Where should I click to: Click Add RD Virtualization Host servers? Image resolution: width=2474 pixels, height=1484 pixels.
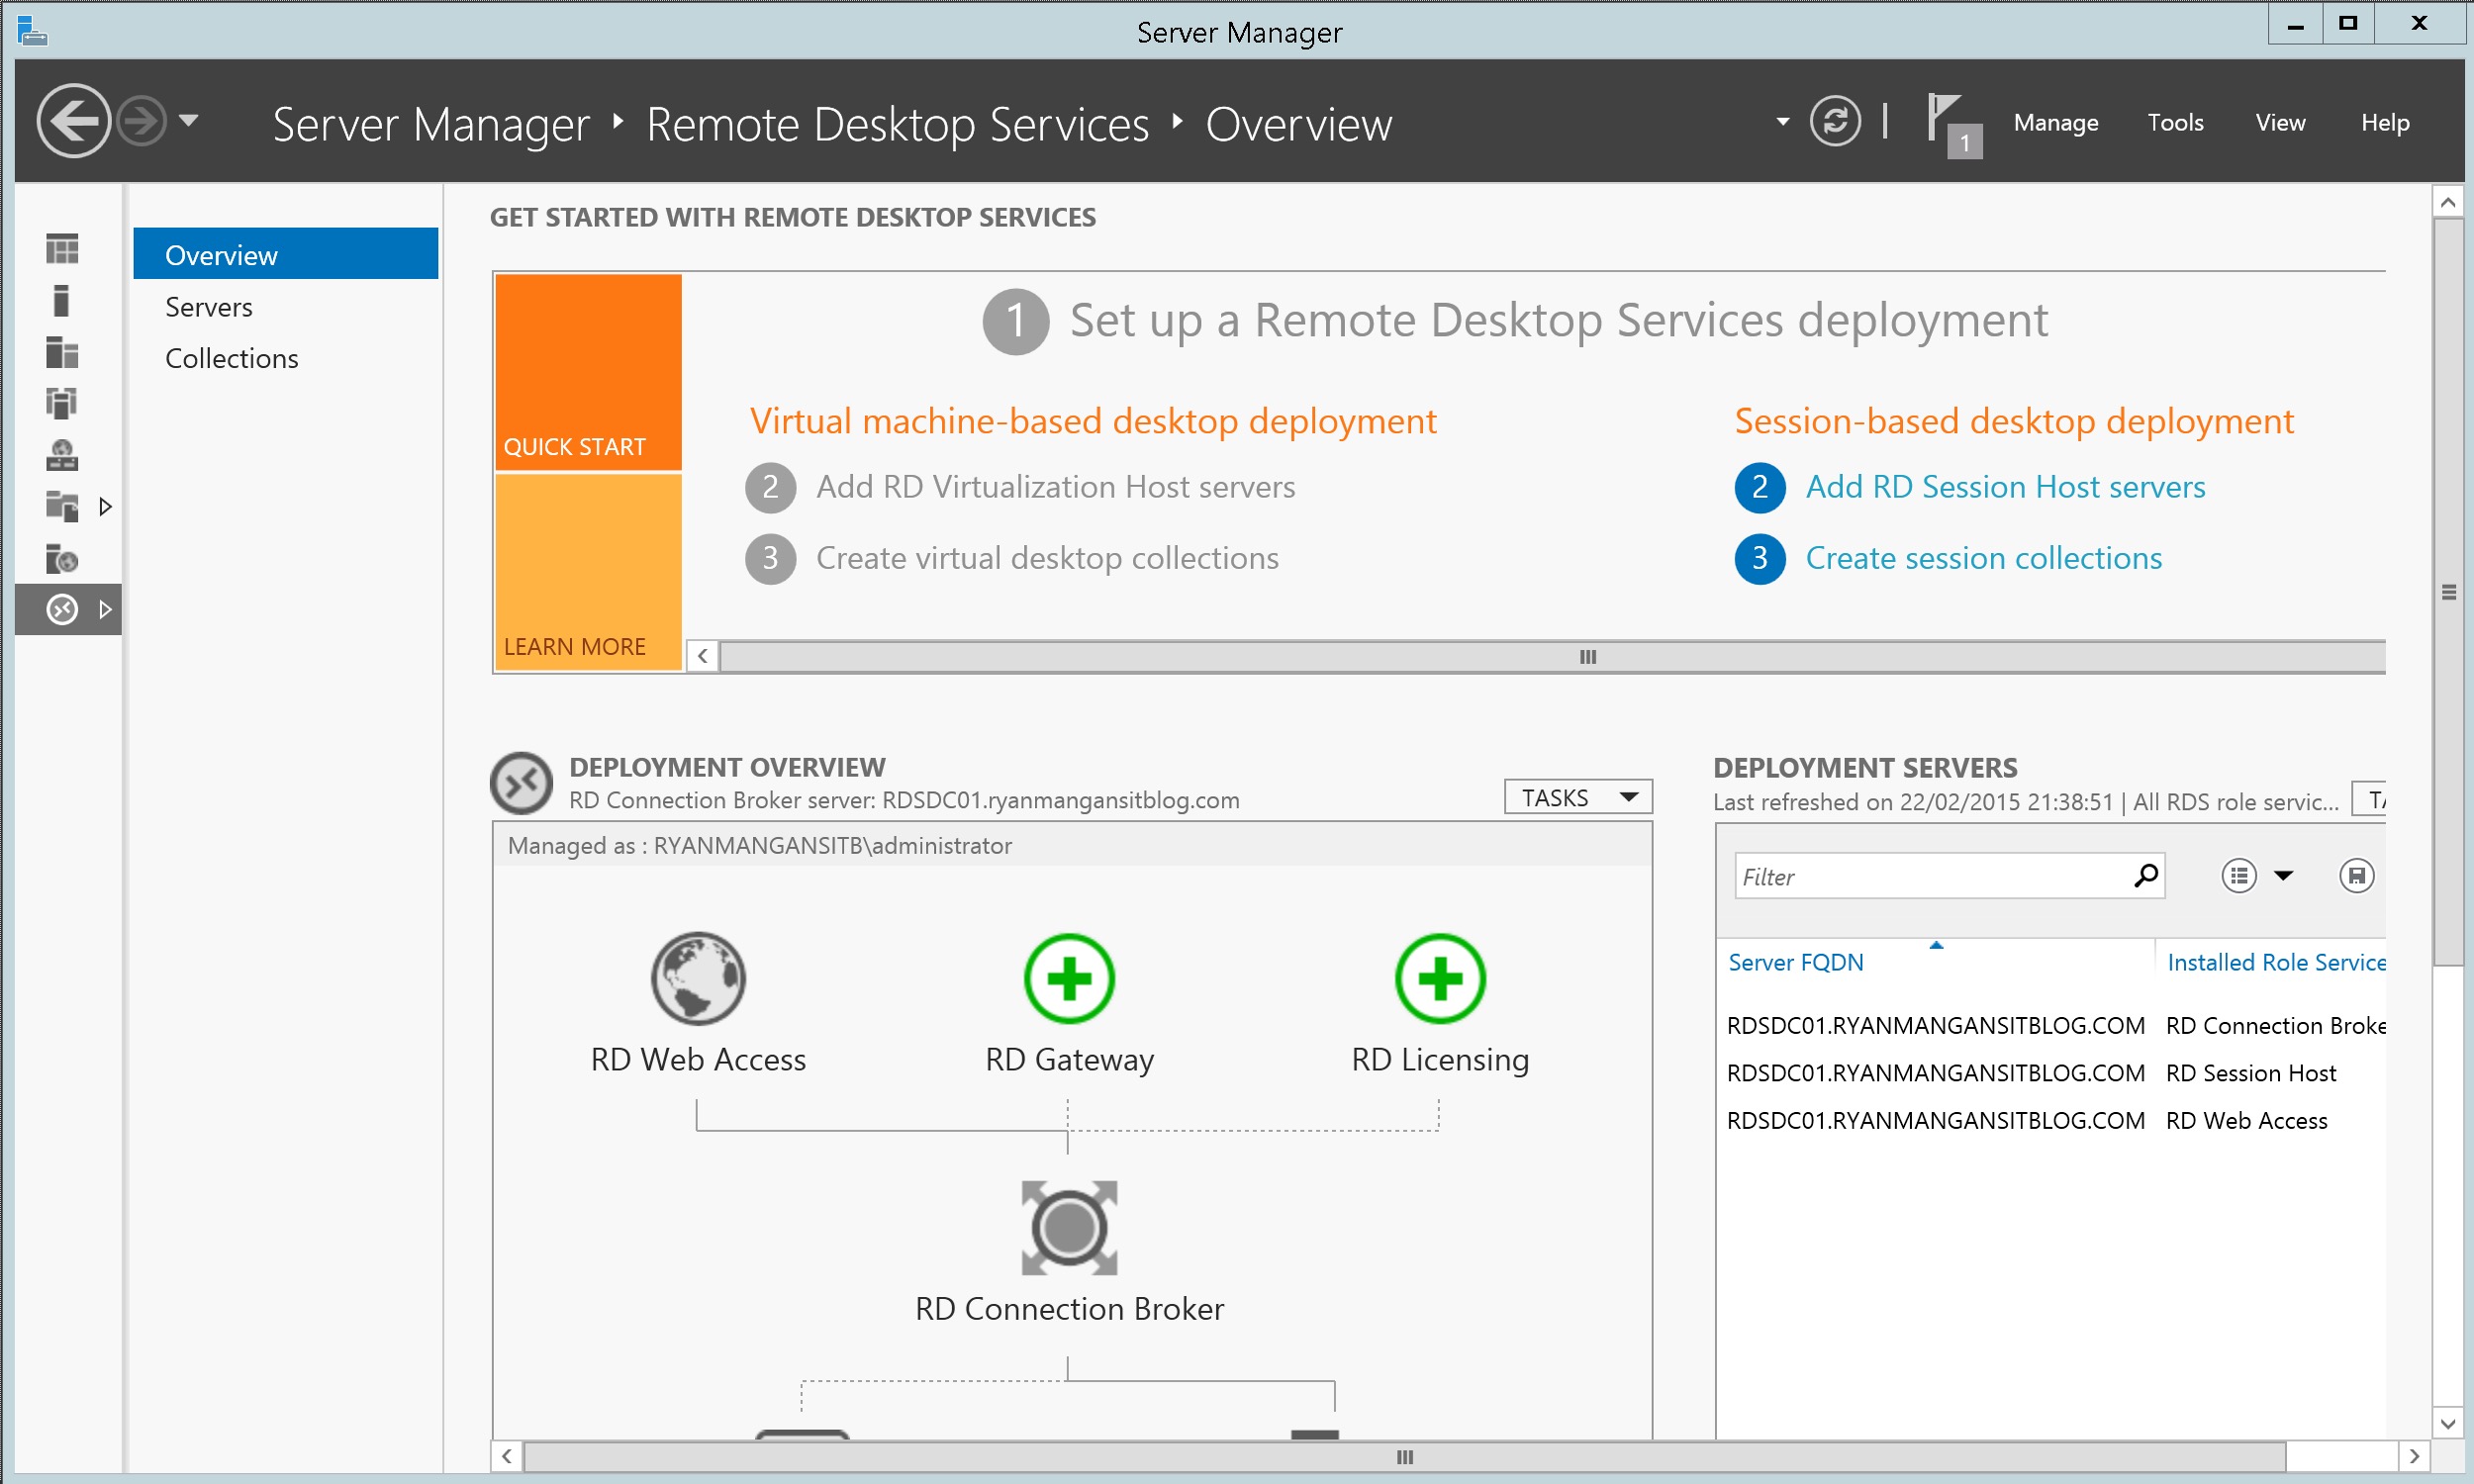tap(1055, 486)
